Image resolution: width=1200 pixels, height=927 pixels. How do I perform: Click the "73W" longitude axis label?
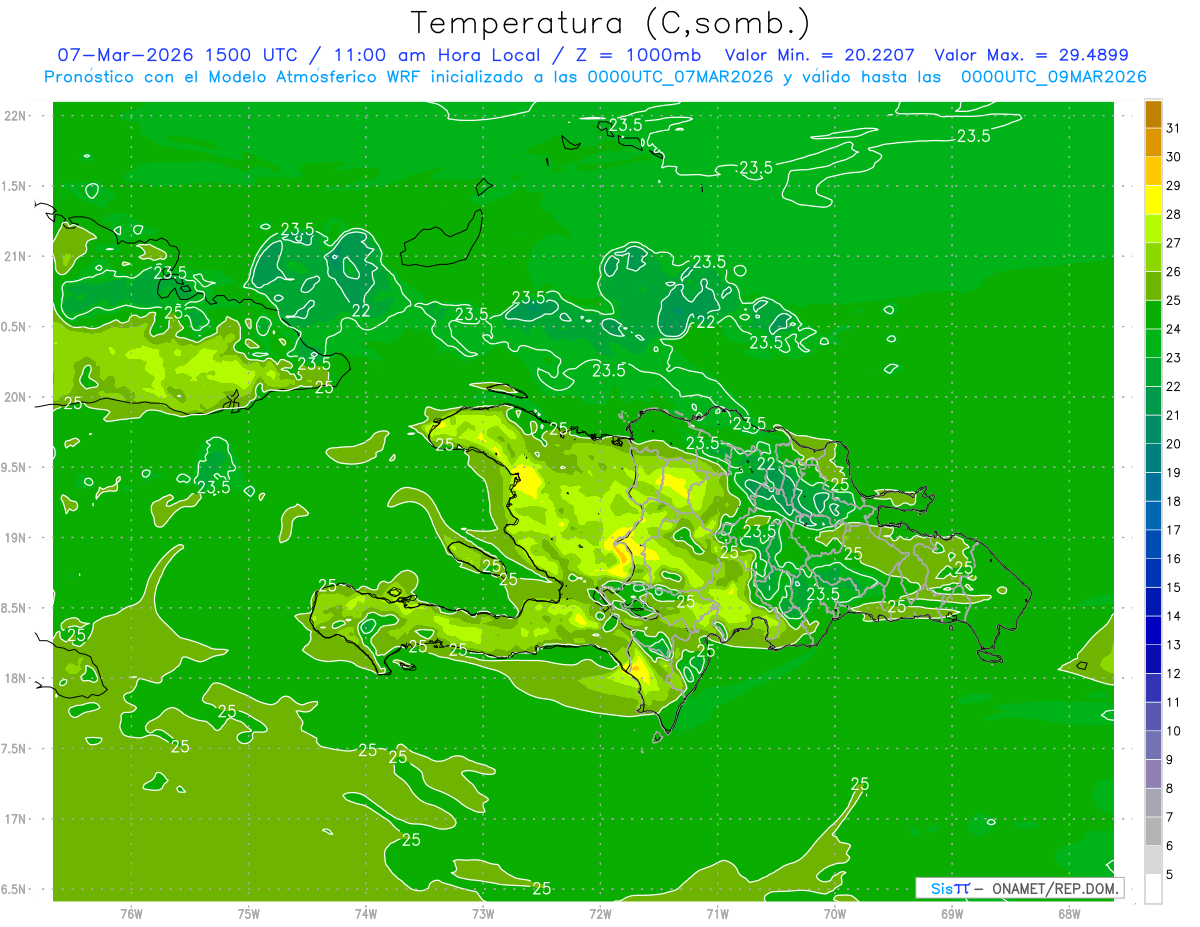click(483, 913)
